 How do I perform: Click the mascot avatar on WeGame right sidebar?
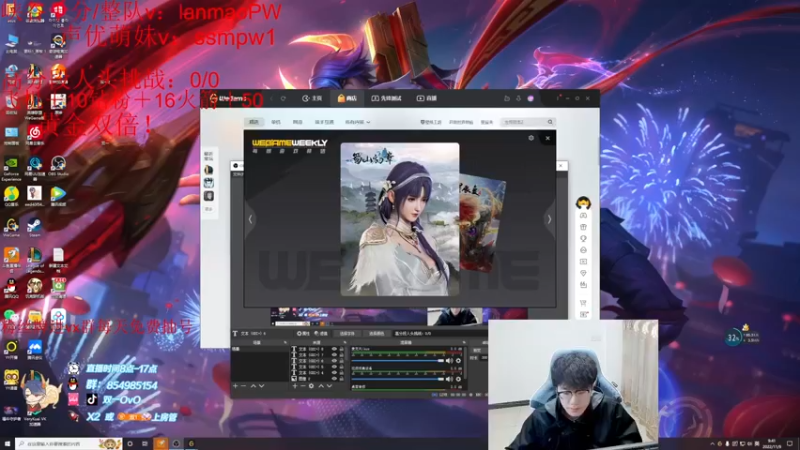click(583, 203)
